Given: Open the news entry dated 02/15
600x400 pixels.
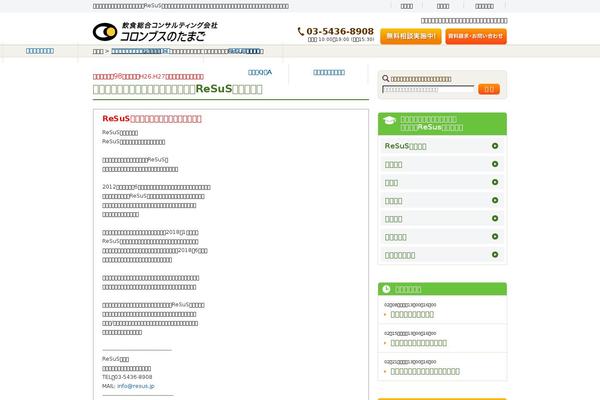Looking at the screenshot, I should pos(419,343).
